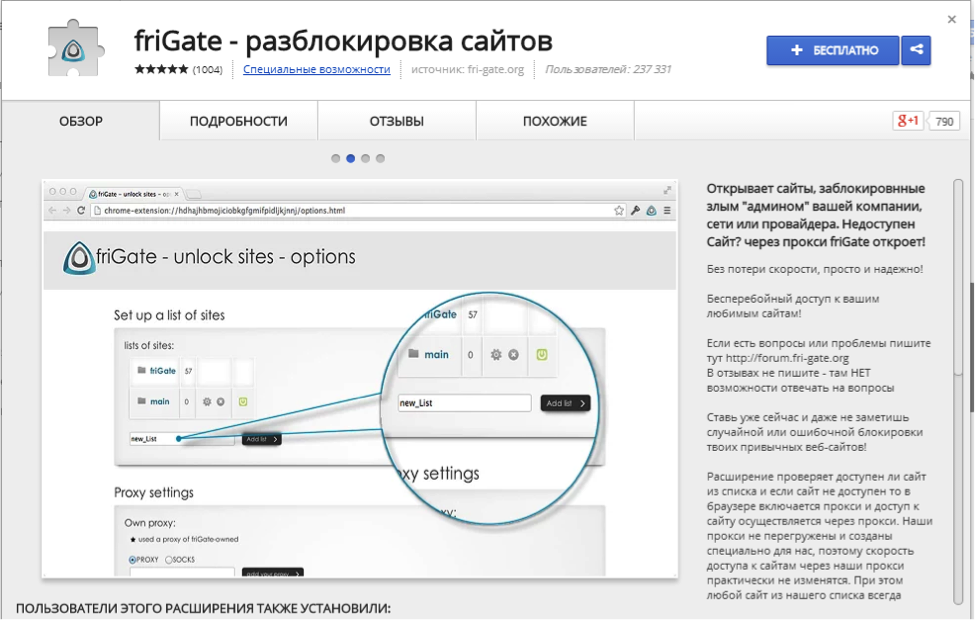Select the third screenshot carousel dot

click(366, 159)
